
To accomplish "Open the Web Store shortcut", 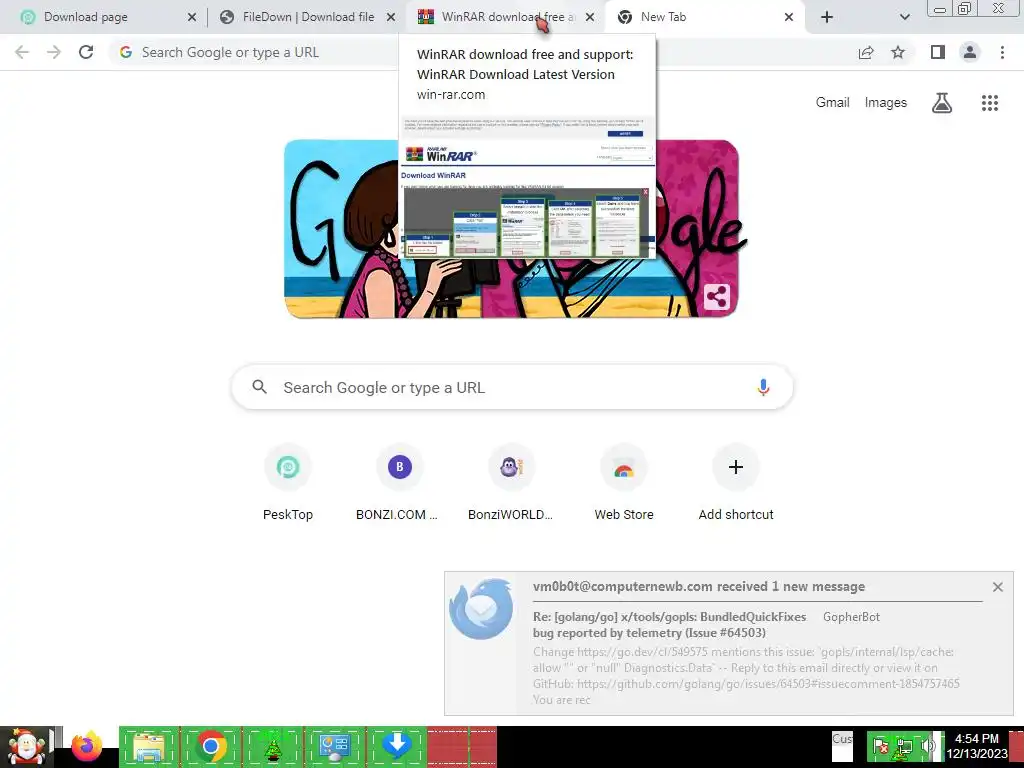I will (x=624, y=481).
